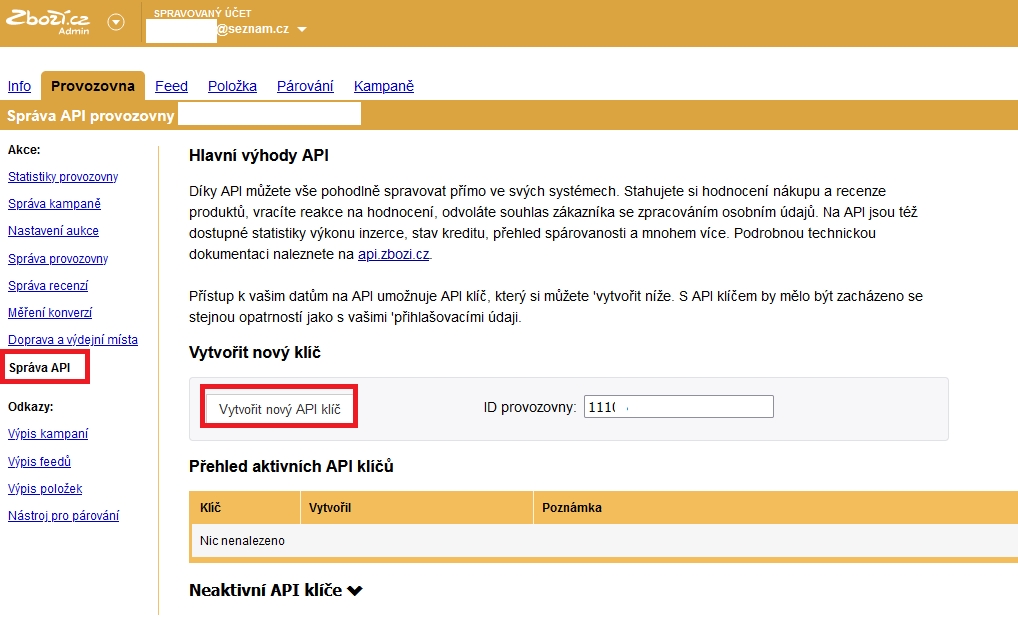
Task: Expand the Neaktivní API klíče section
Action: tap(276, 591)
